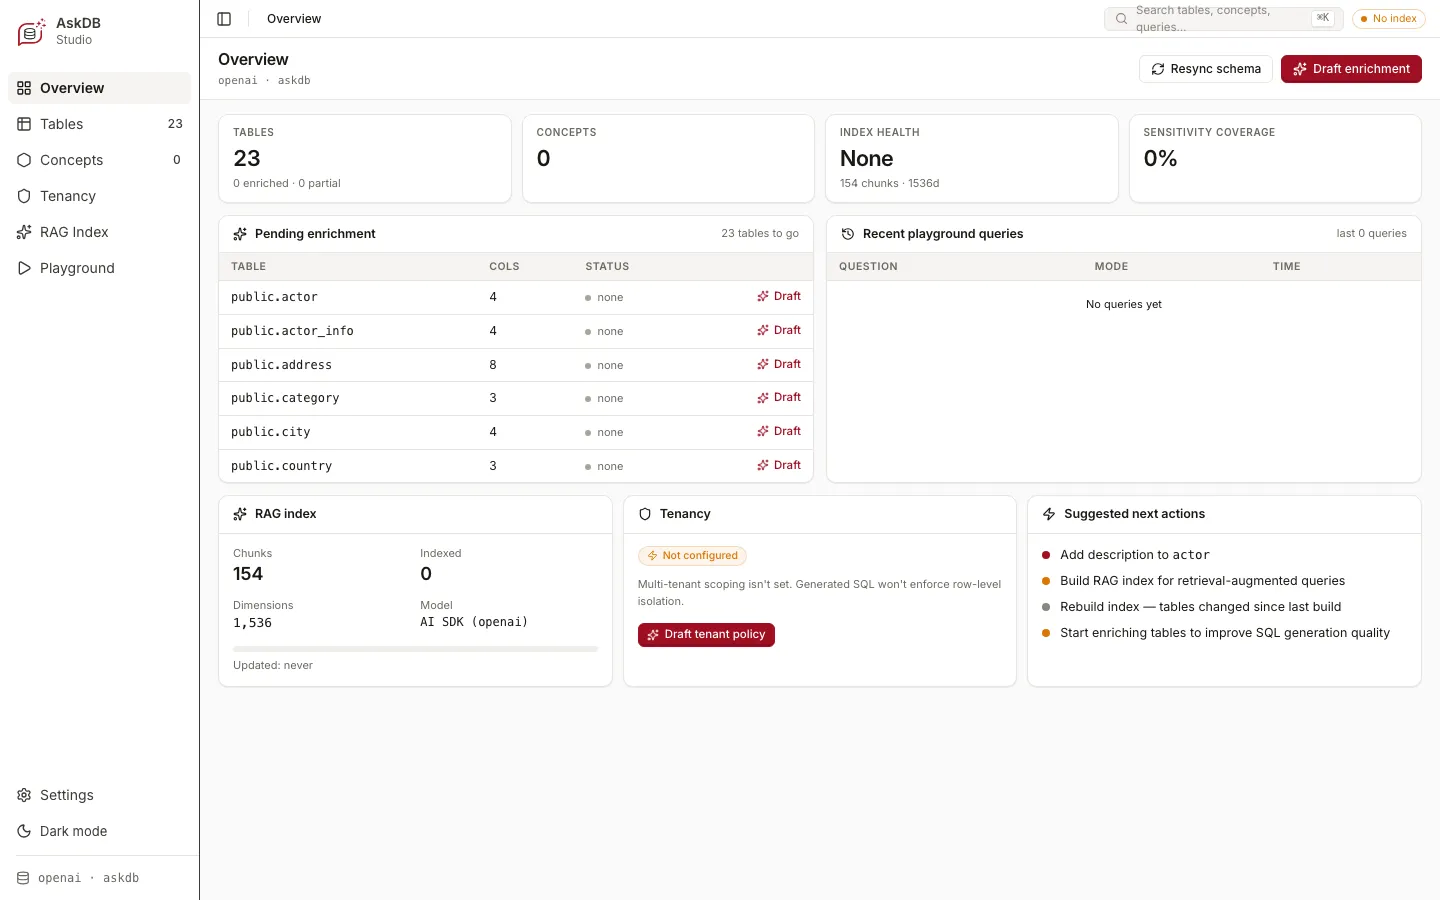
Task: Draft enrichment for public.city
Action: click(779, 431)
